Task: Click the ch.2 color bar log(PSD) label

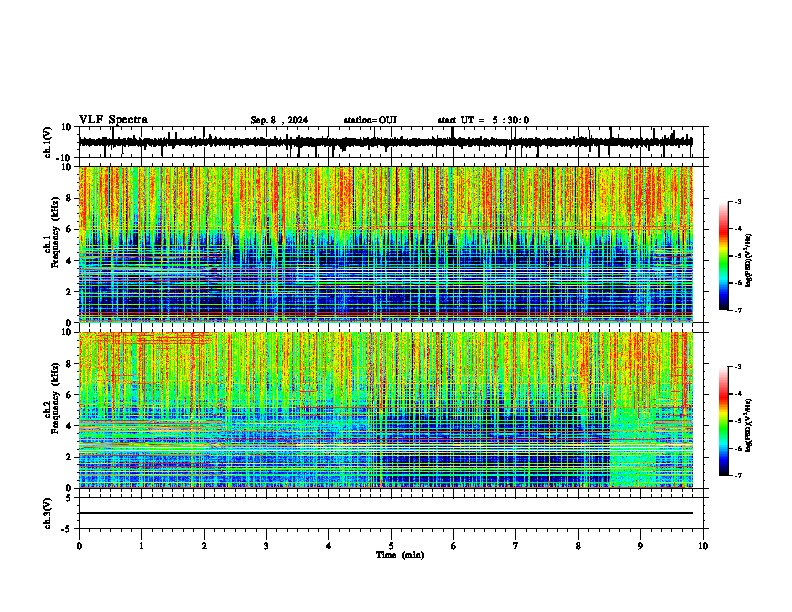Action: 749,425
